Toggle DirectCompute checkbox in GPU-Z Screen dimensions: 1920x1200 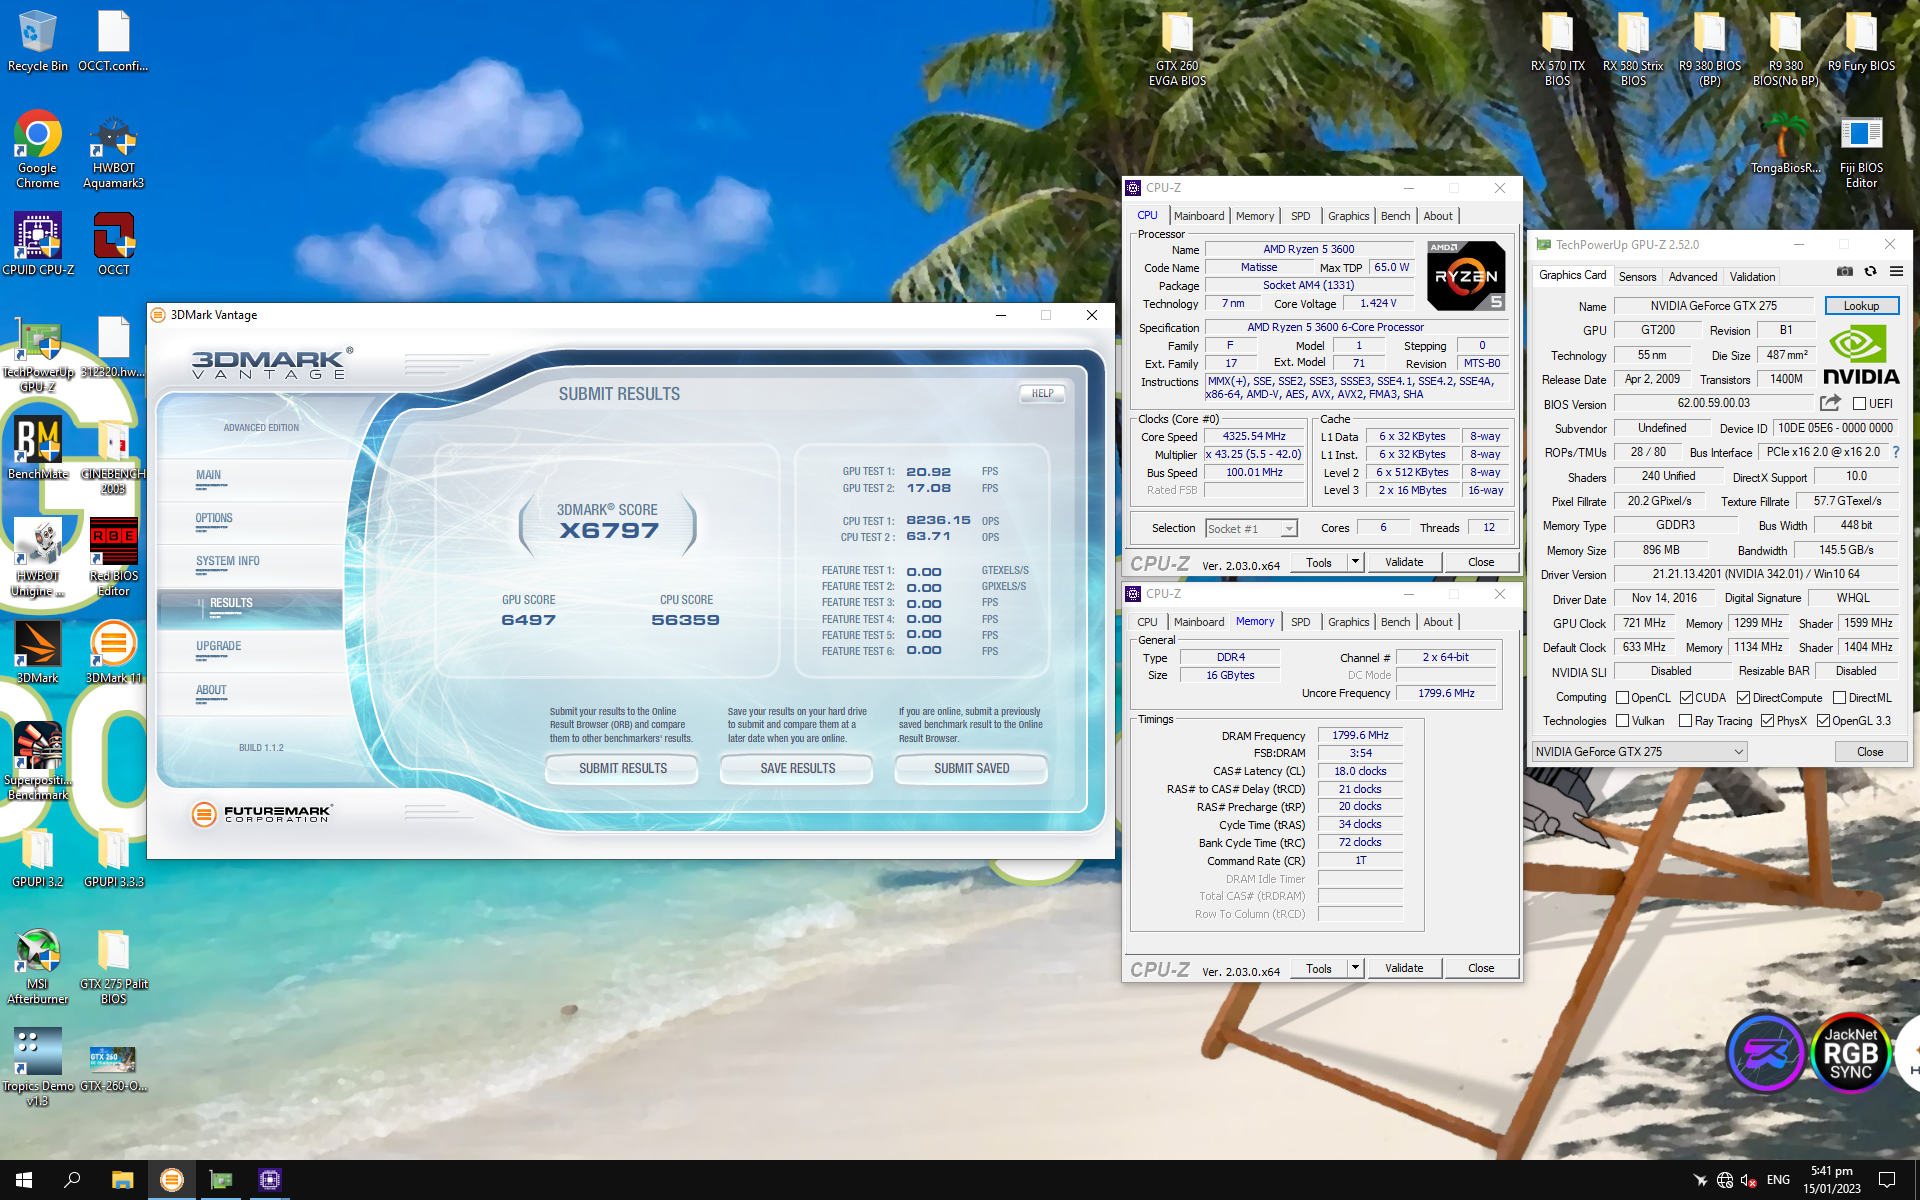(1743, 698)
